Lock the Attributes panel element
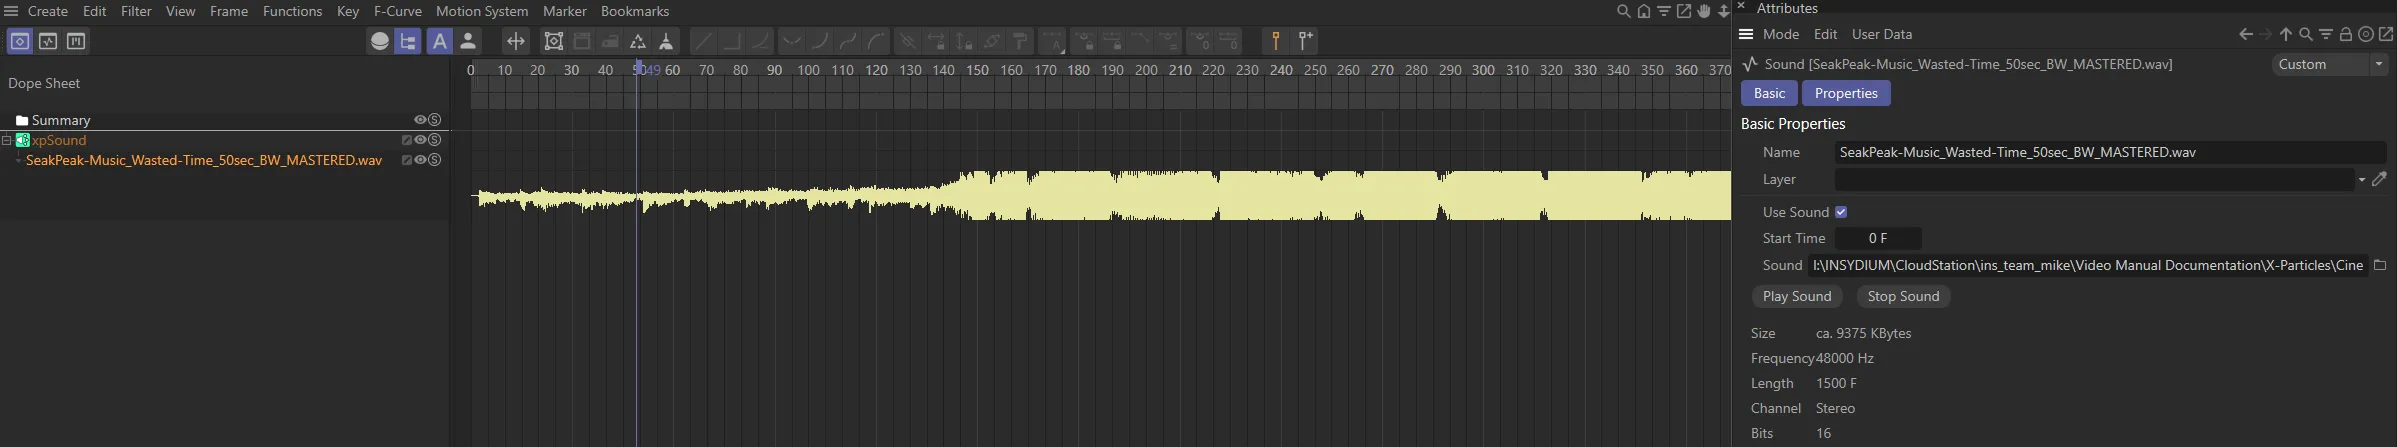 coord(2346,34)
